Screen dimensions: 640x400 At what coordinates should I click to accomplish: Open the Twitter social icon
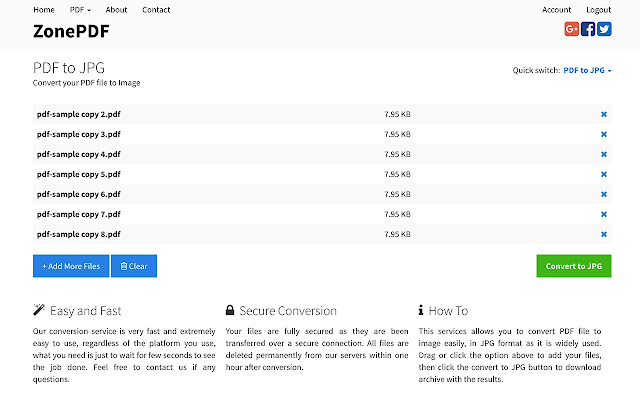[x=604, y=29]
